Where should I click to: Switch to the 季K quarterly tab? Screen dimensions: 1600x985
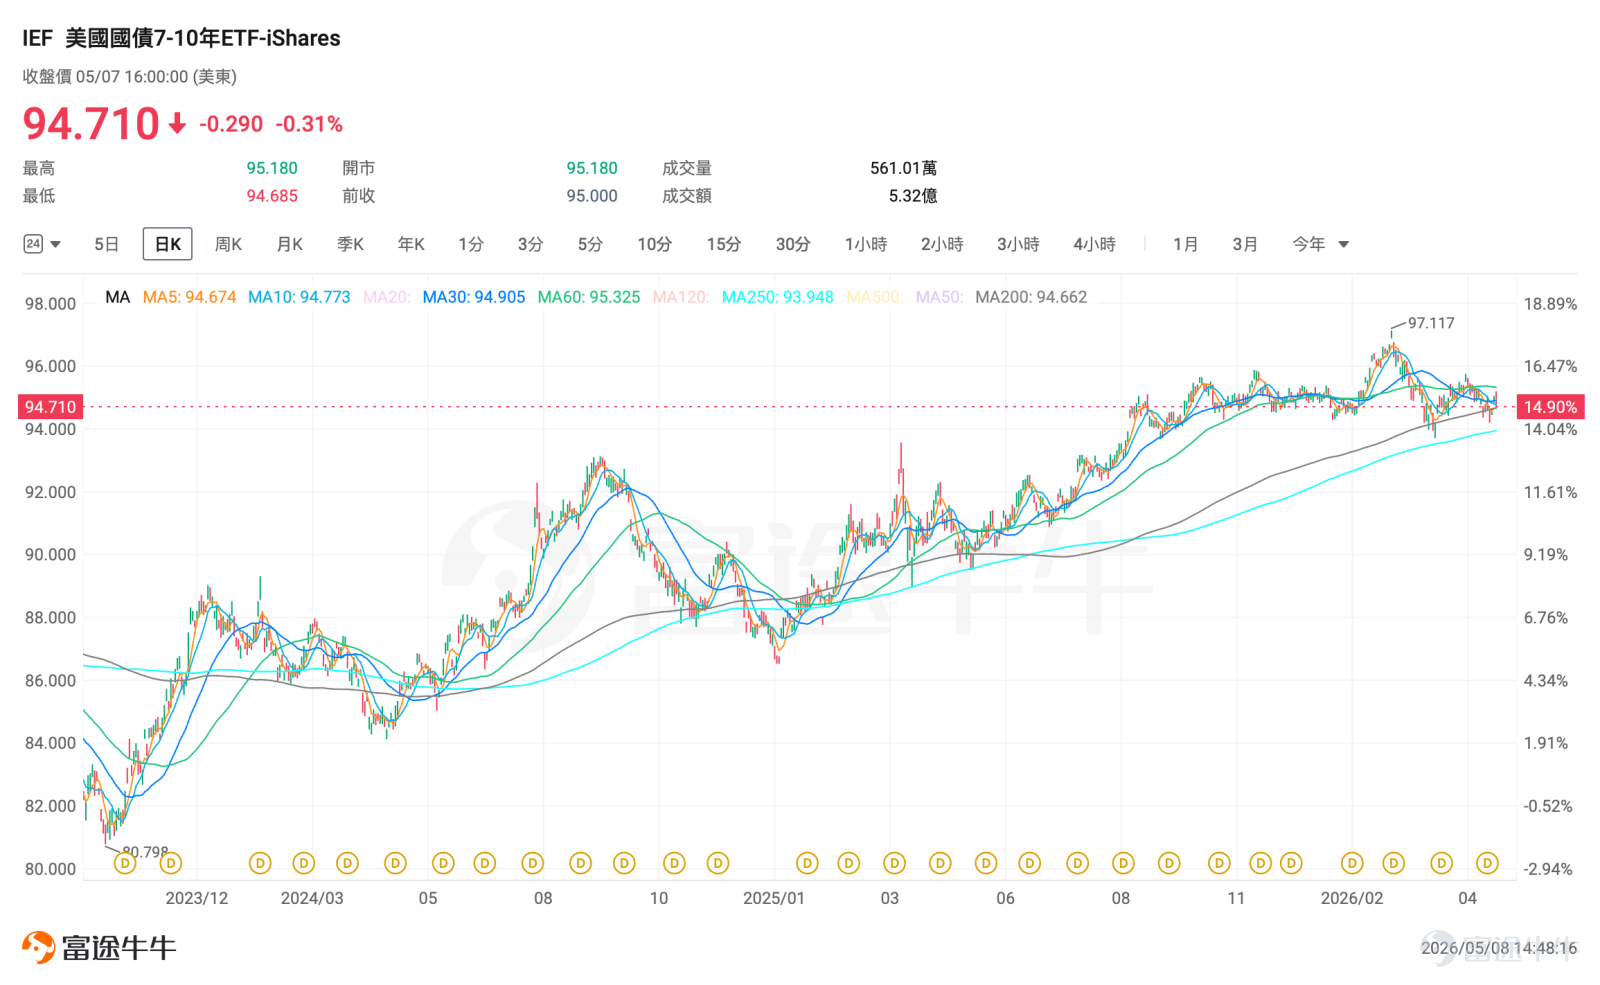350,244
